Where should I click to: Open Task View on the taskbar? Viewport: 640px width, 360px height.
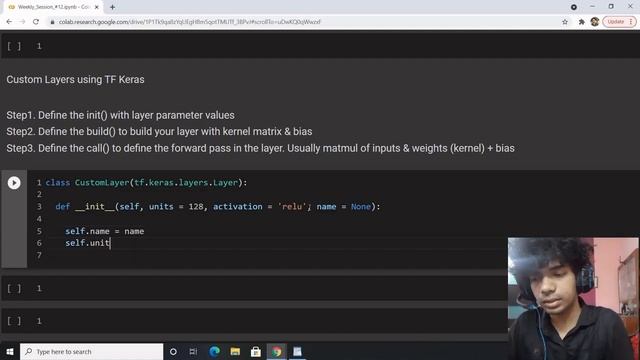(193, 351)
